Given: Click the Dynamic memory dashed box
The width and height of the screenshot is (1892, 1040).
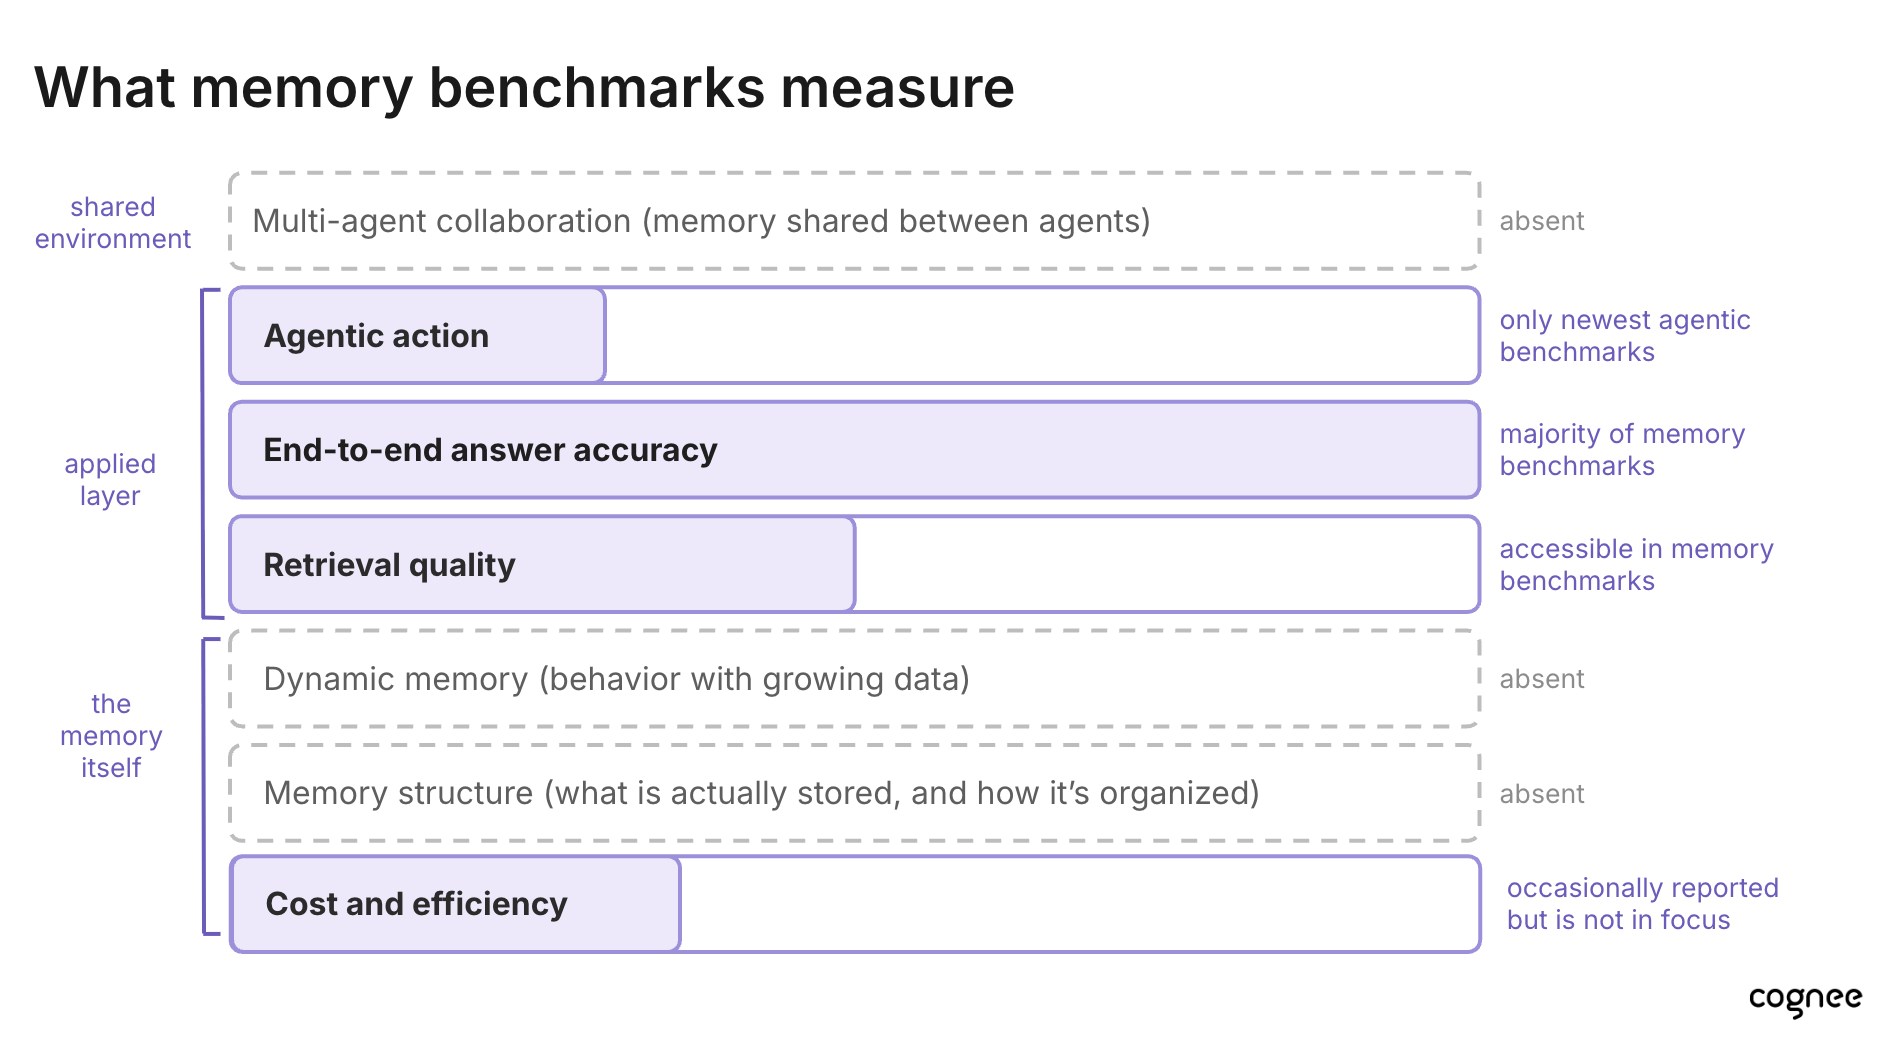Looking at the screenshot, I should (x=854, y=679).
